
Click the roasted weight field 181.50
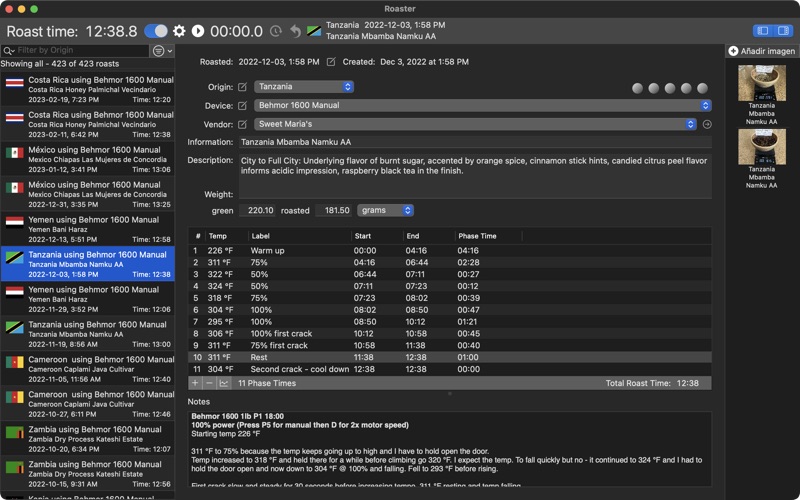[x=333, y=210]
